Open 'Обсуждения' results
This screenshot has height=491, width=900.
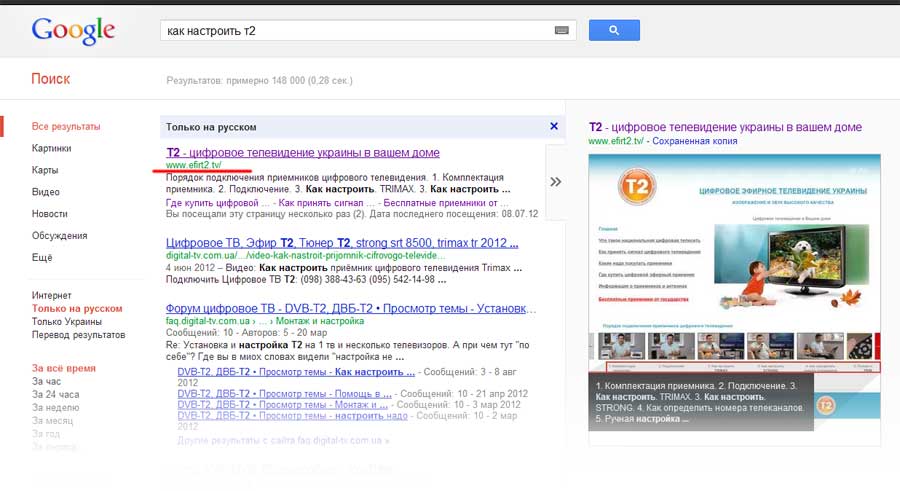tap(60, 235)
